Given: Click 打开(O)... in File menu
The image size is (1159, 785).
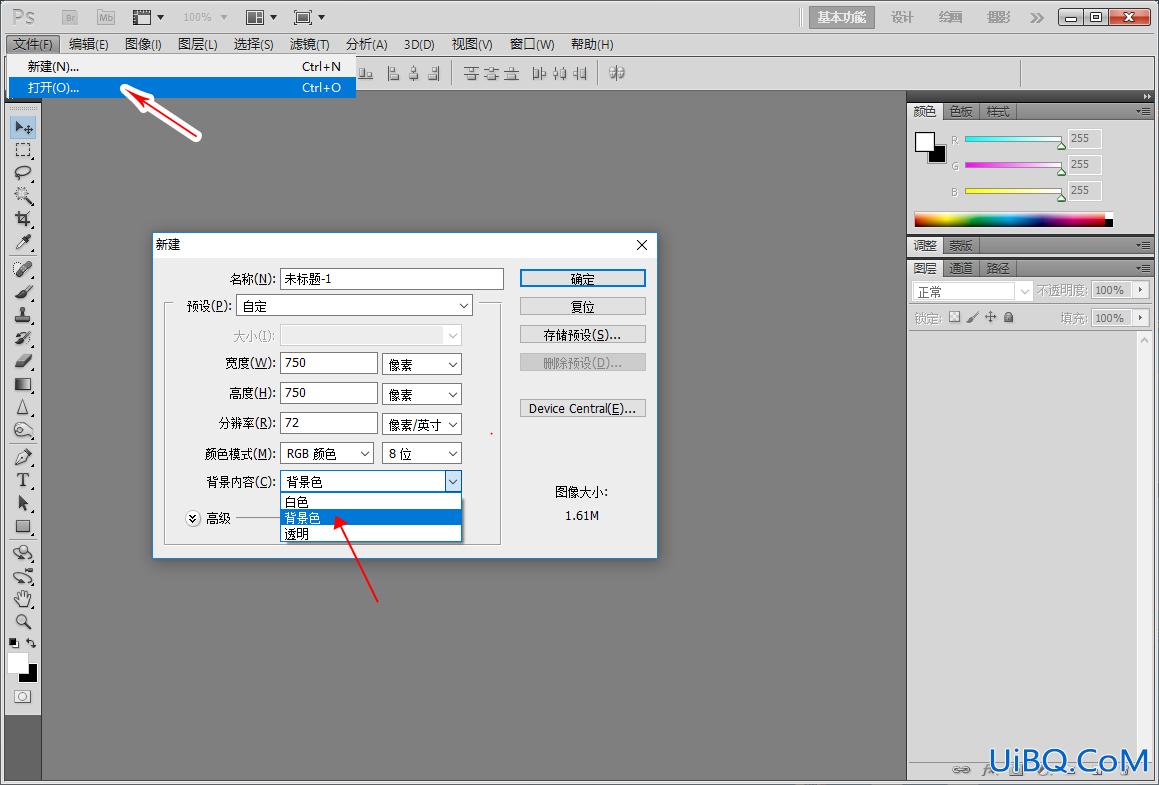Looking at the screenshot, I should [182, 87].
